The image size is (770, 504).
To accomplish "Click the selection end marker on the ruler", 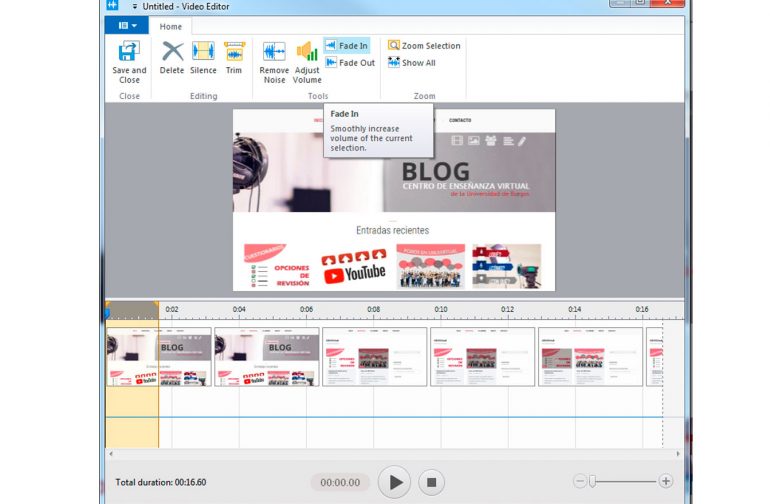I will pyautogui.click(x=157, y=305).
